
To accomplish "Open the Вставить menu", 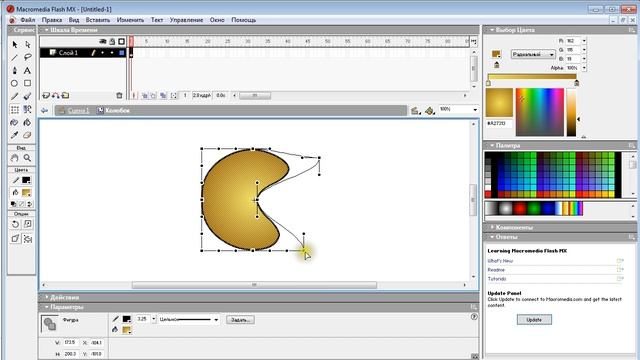I will click(x=98, y=20).
